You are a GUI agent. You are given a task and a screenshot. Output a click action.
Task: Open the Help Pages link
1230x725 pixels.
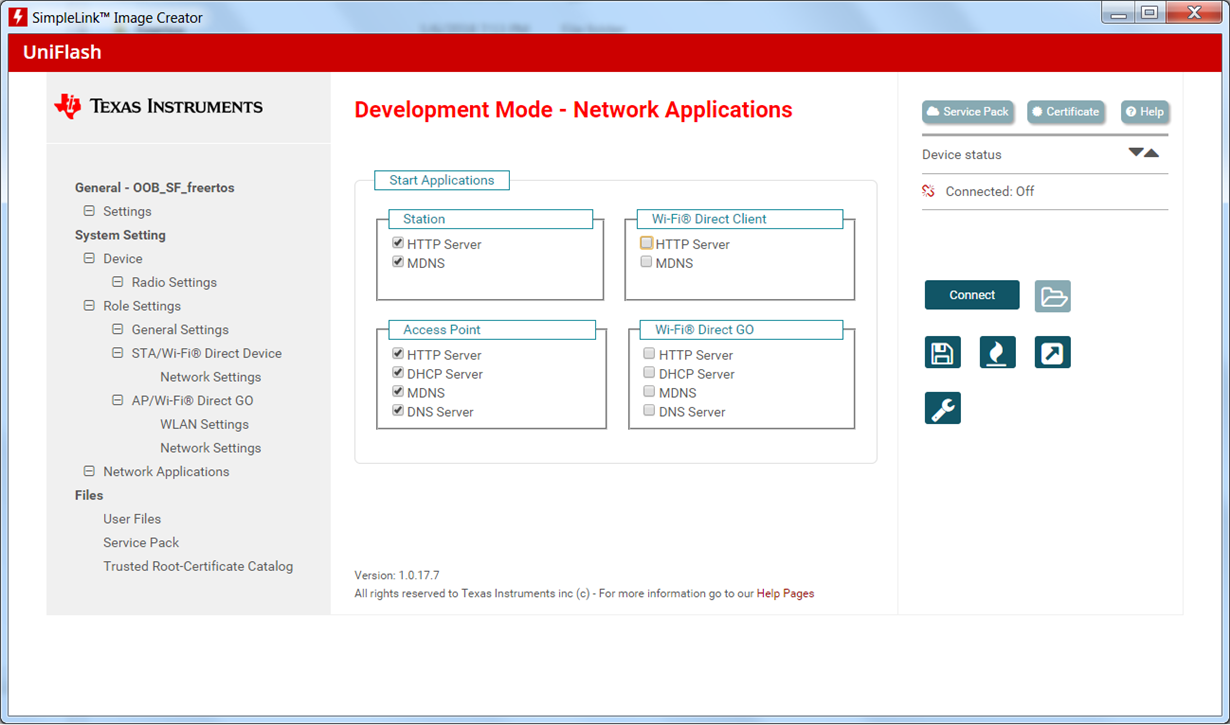785,593
